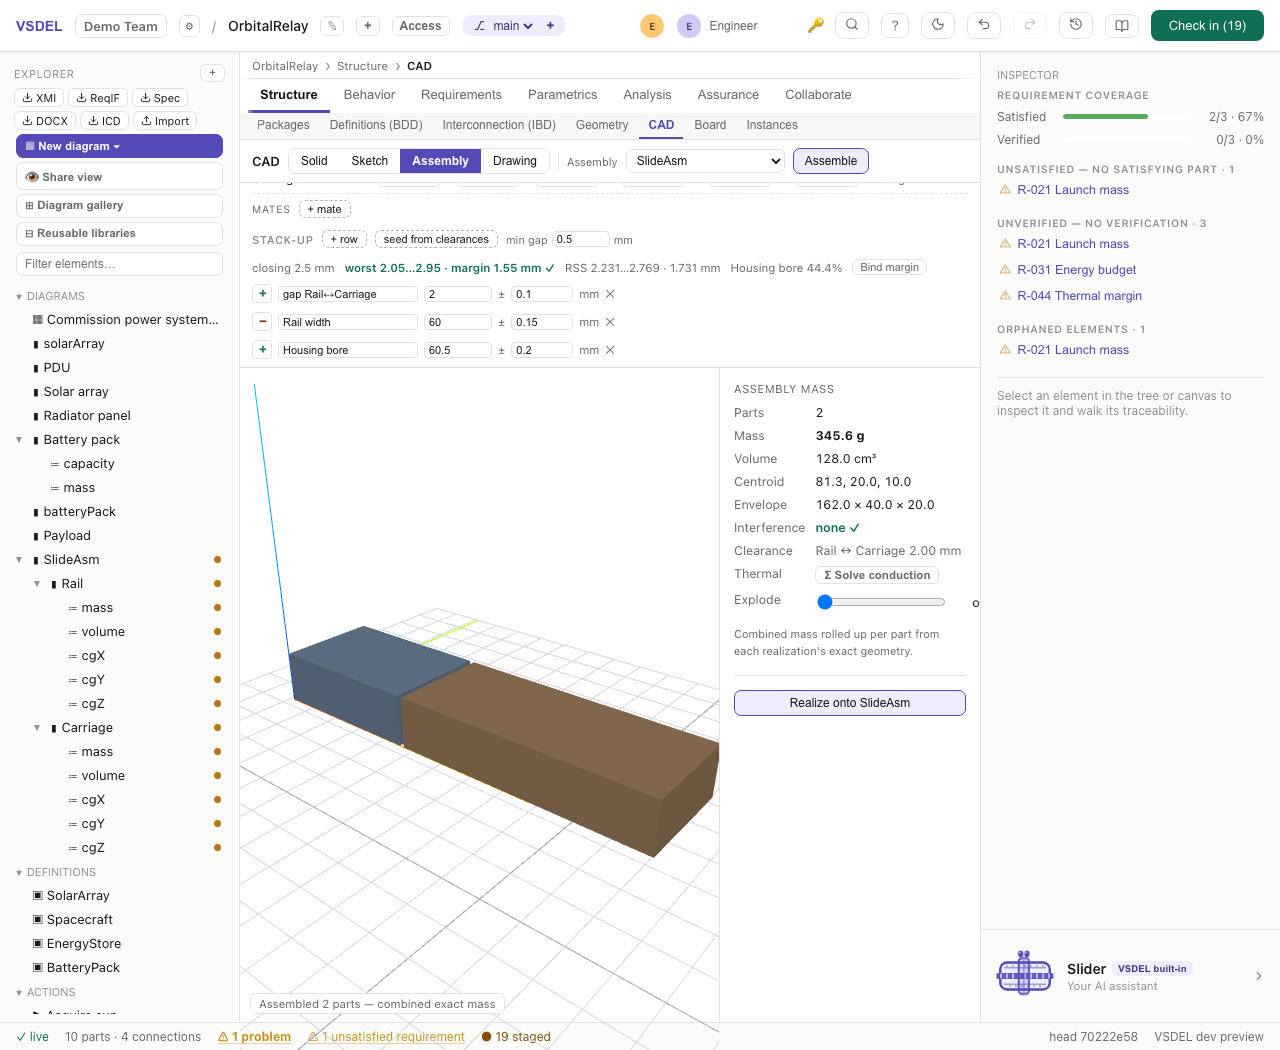Add a mate with + mate
1280x1050 pixels.
click(x=324, y=209)
